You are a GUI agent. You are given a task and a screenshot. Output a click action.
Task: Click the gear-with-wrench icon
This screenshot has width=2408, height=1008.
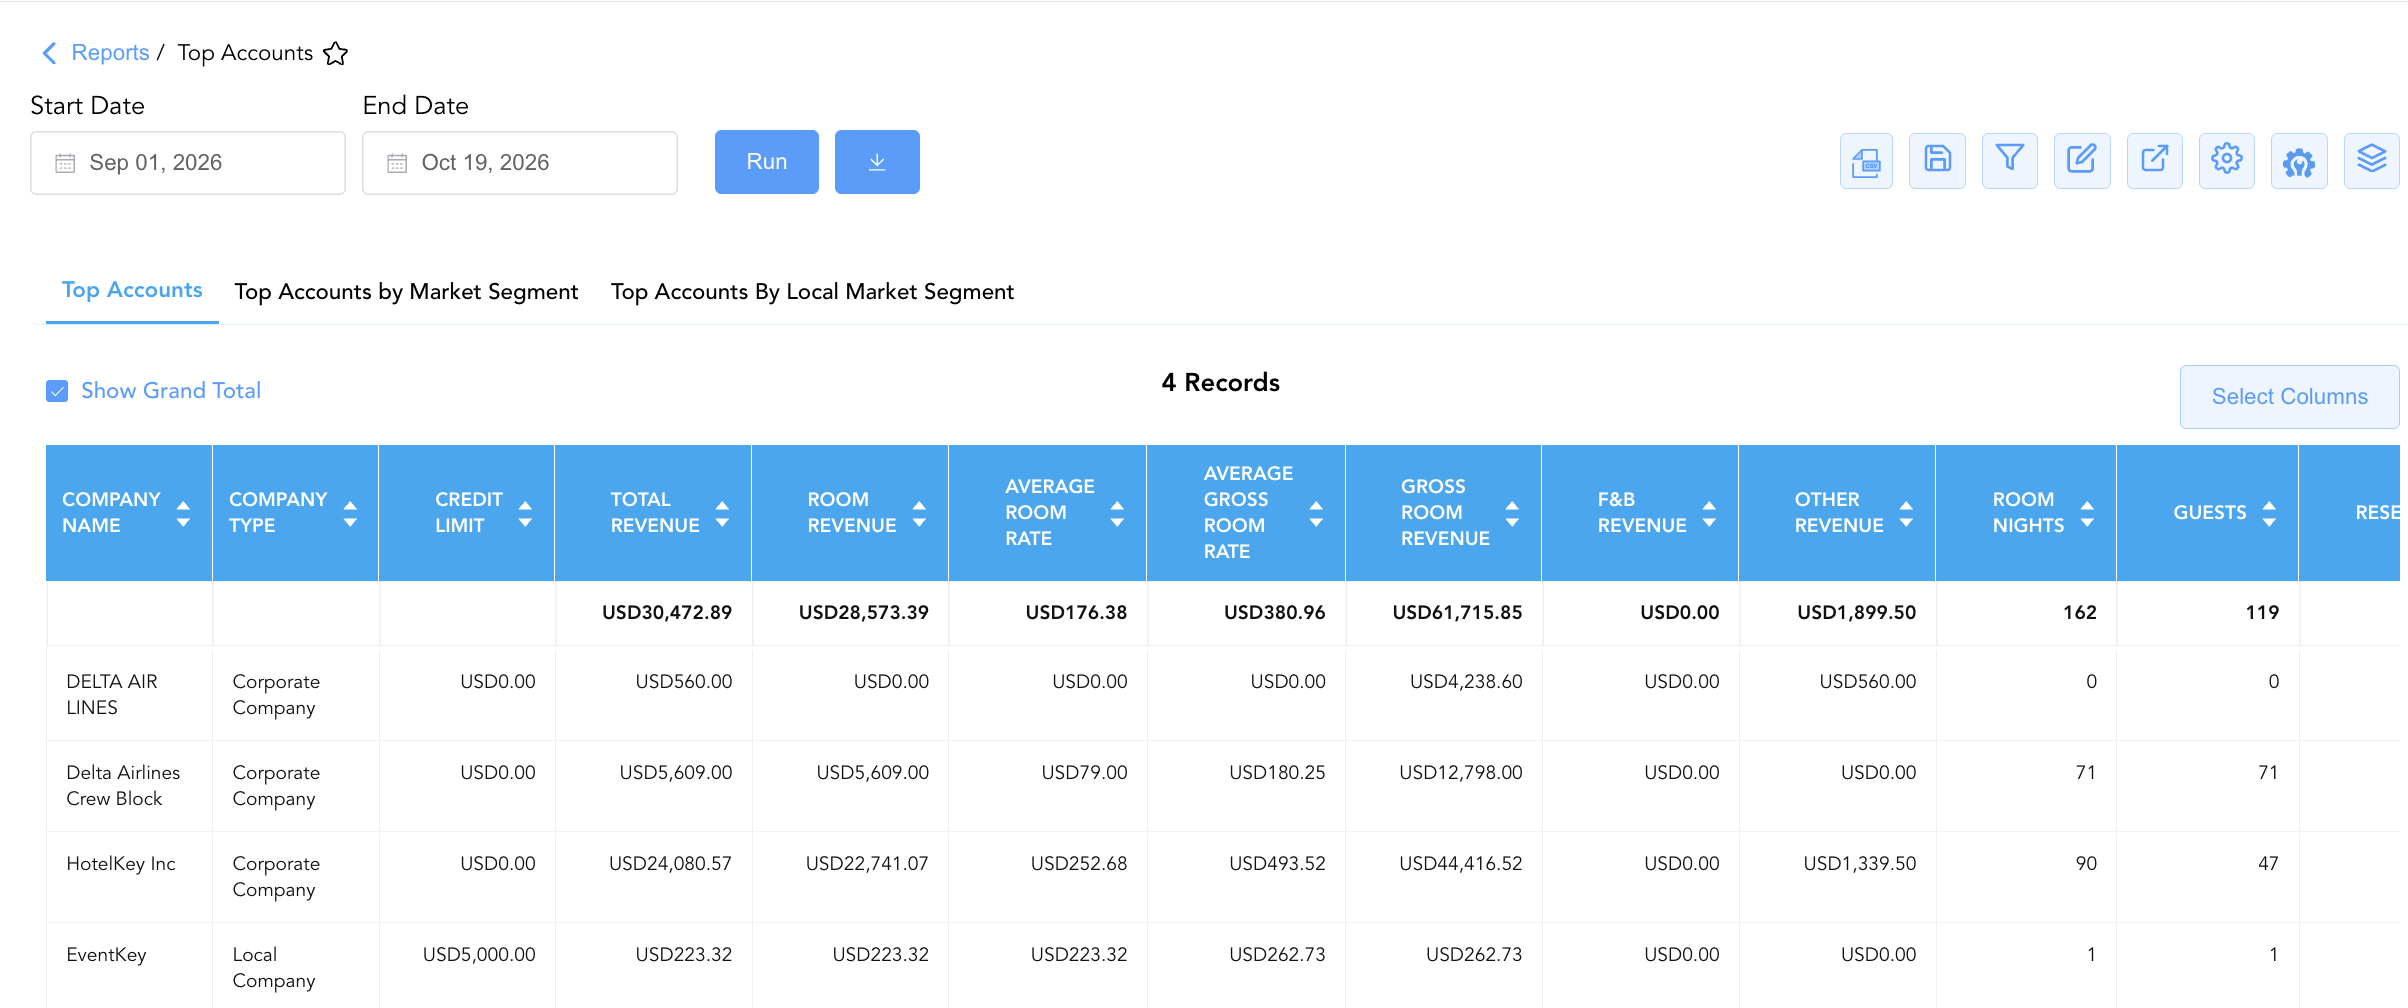[x=2299, y=161]
